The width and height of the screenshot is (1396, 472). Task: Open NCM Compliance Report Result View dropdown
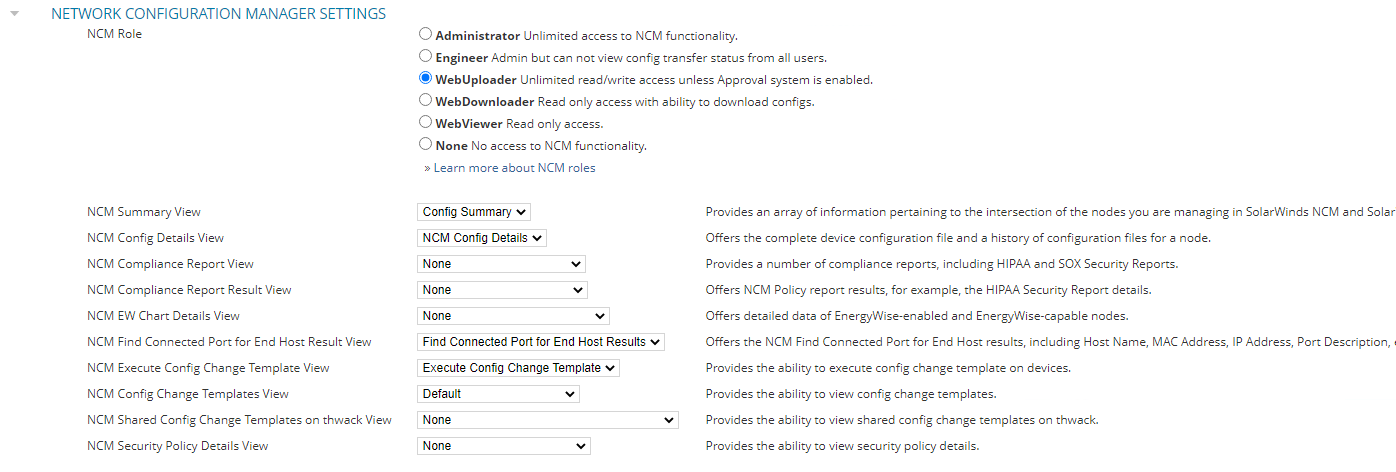(502, 290)
